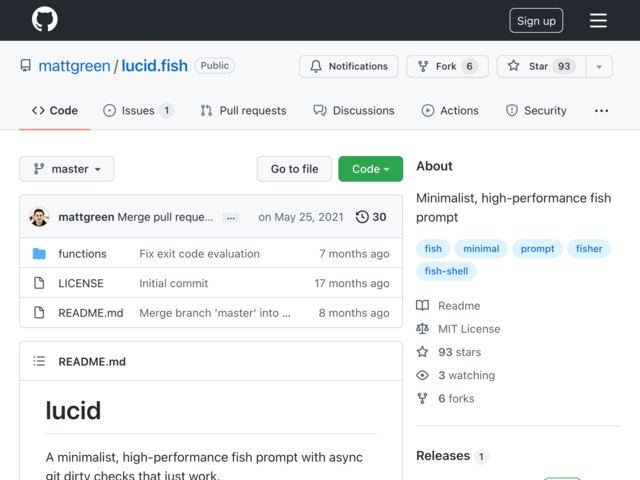Viewport: 640px width, 480px height.
Task: Click the Public visibility badge
Action: [x=215, y=66]
